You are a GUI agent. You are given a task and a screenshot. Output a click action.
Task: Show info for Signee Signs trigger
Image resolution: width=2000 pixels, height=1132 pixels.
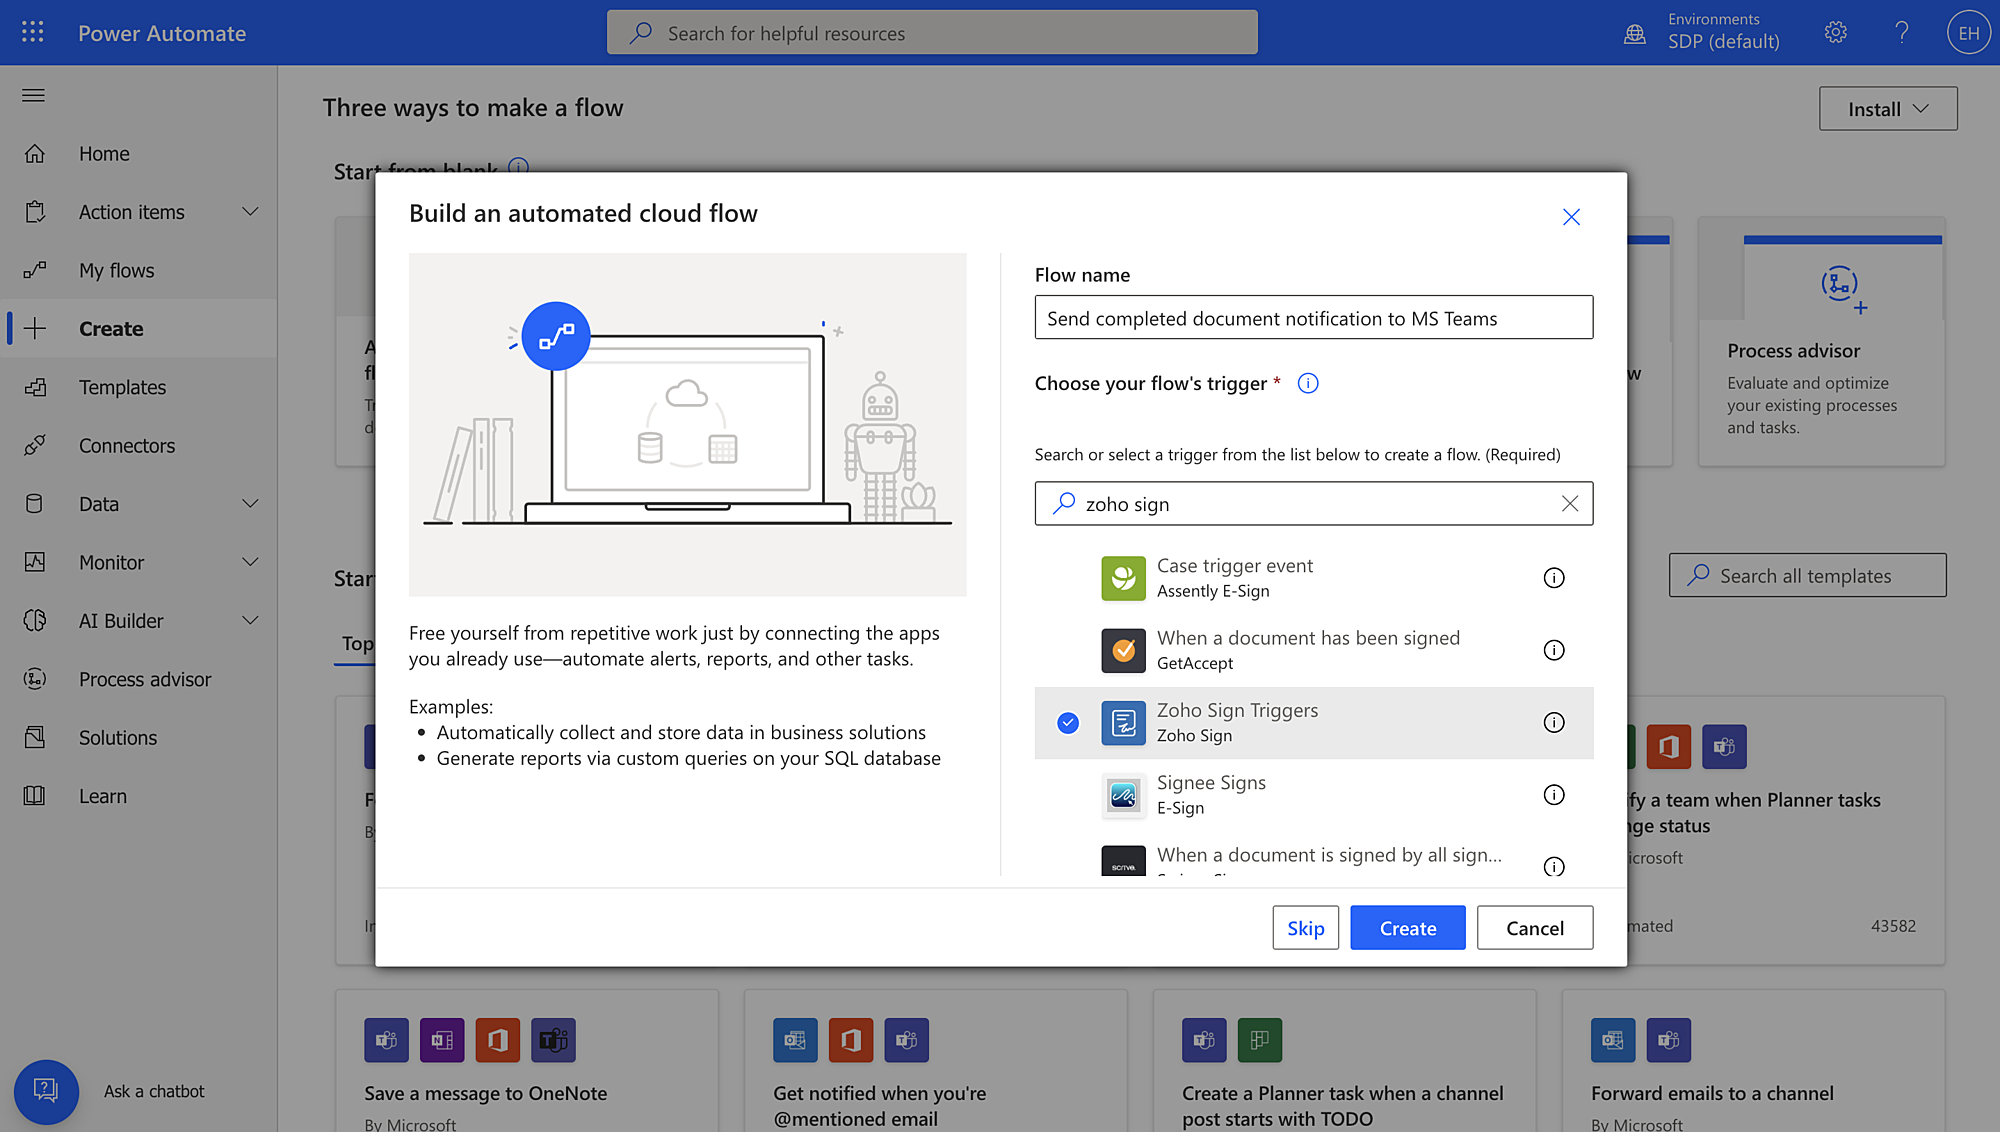pos(1554,795)
